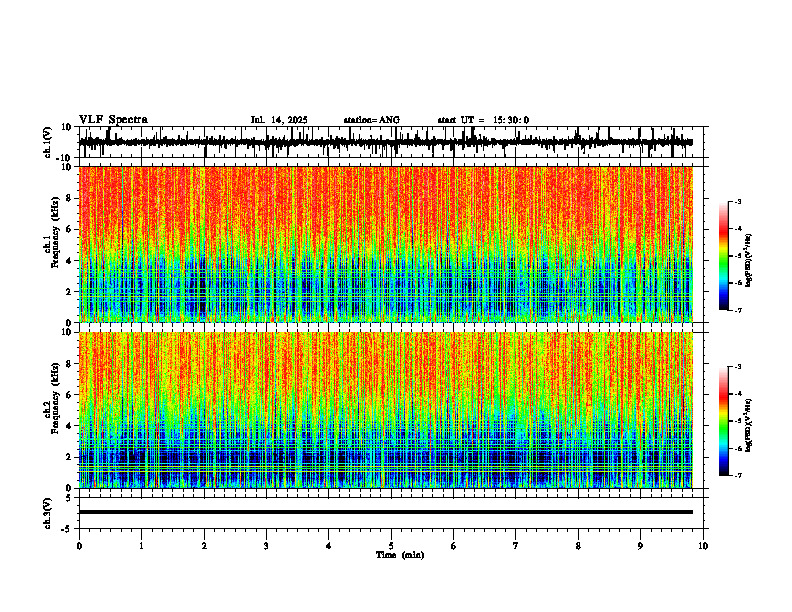Click the "1" tick on the Time axis
This screenshot has width=792, height=612.
141,546
